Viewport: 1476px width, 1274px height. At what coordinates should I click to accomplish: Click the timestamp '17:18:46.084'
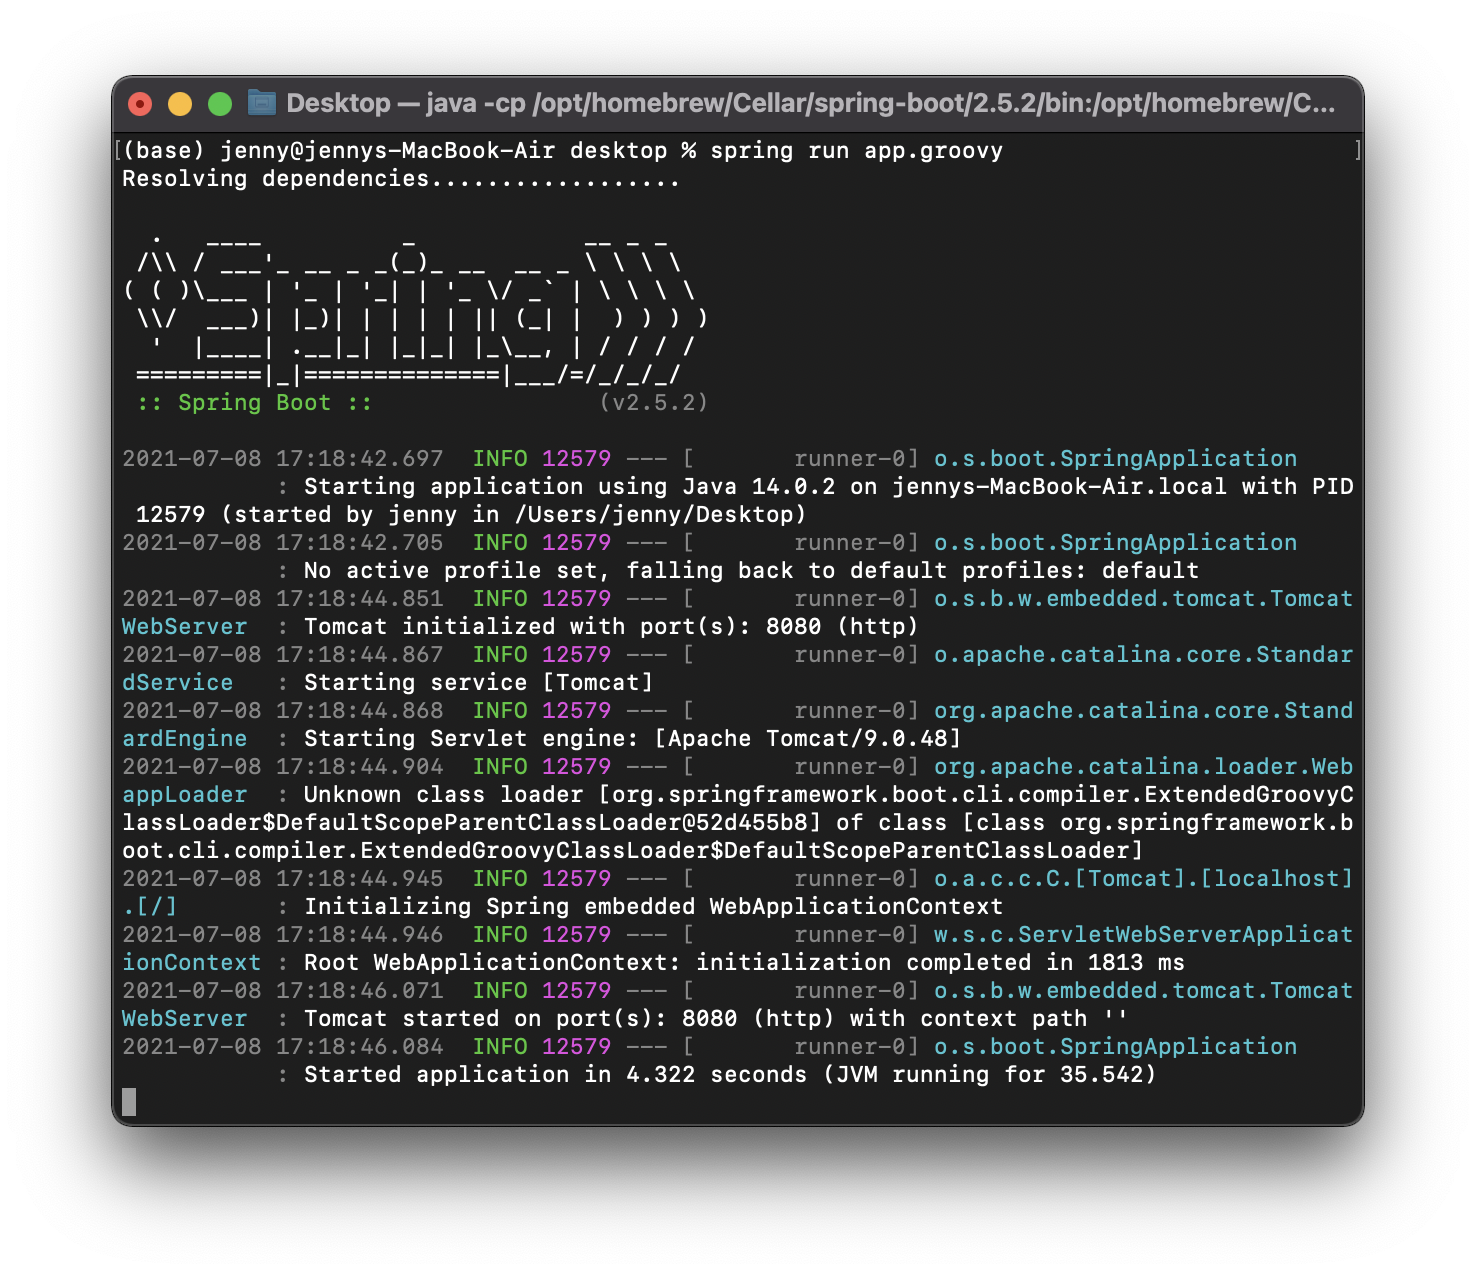tap(360, 1047)
